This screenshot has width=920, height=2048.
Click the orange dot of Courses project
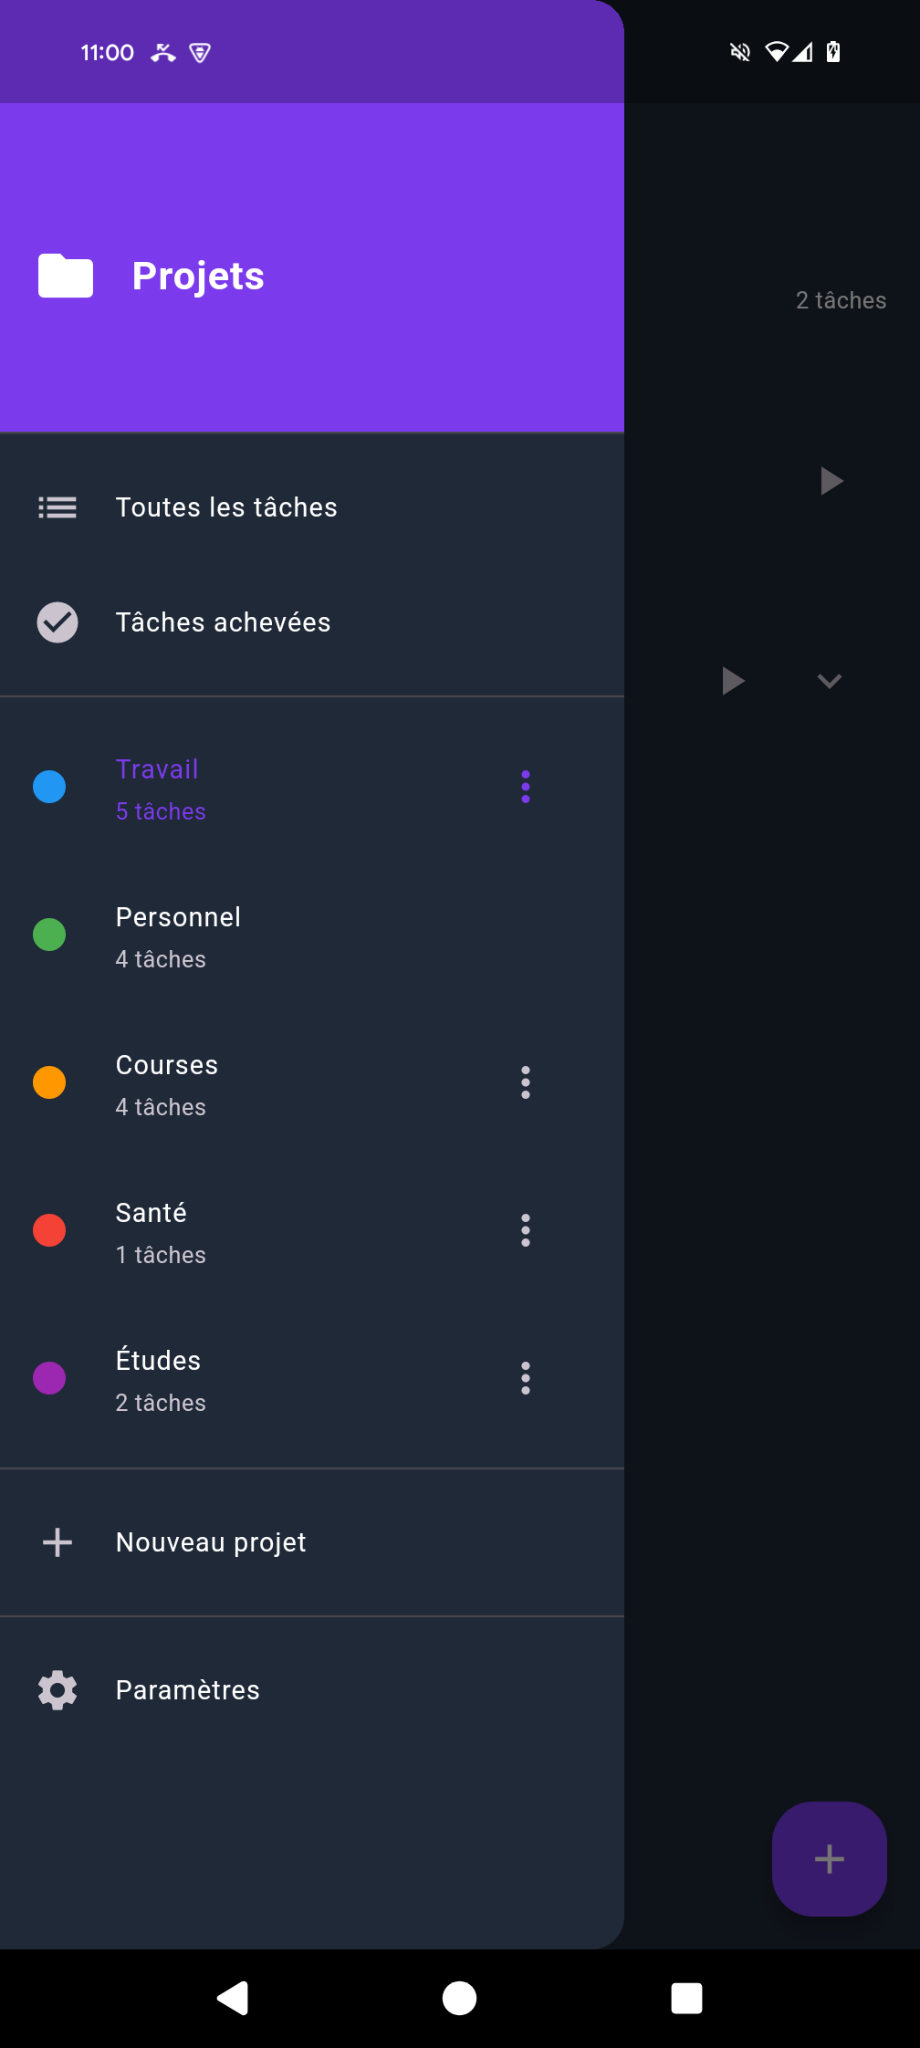click(x=49, y=1082)
